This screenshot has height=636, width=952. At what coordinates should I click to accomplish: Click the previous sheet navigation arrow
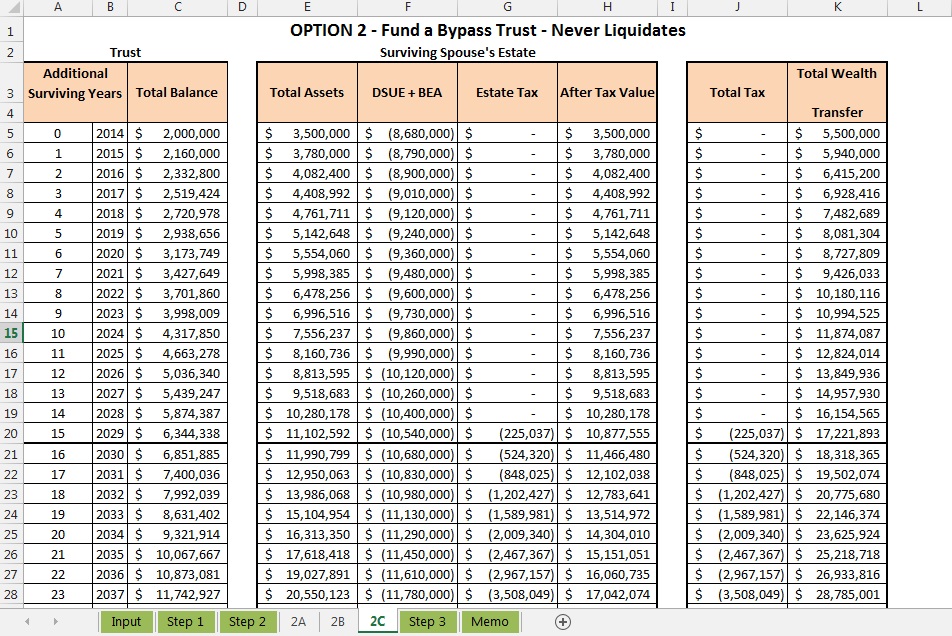click(x=27, y=622)
